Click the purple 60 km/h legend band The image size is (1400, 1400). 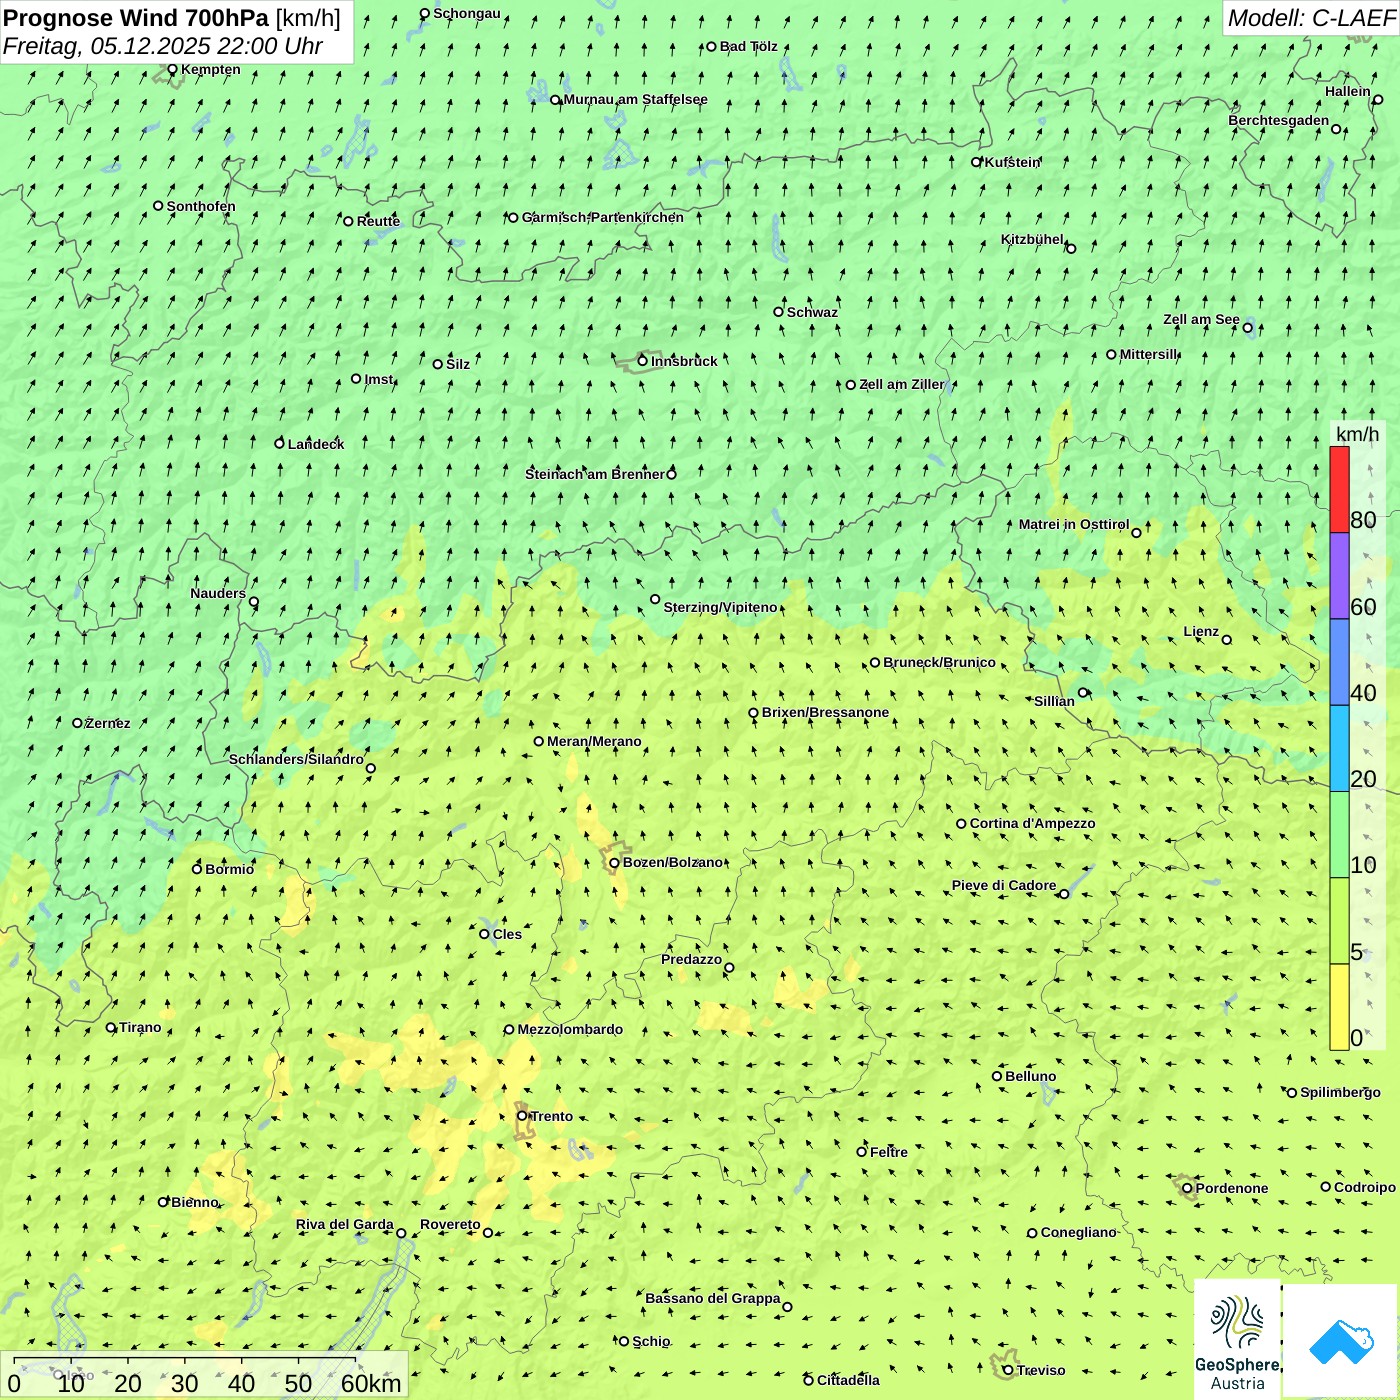(1339, 576)
